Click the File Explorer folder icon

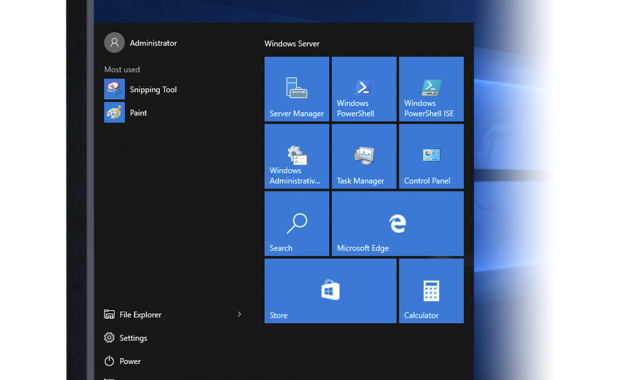click(109, 314)
